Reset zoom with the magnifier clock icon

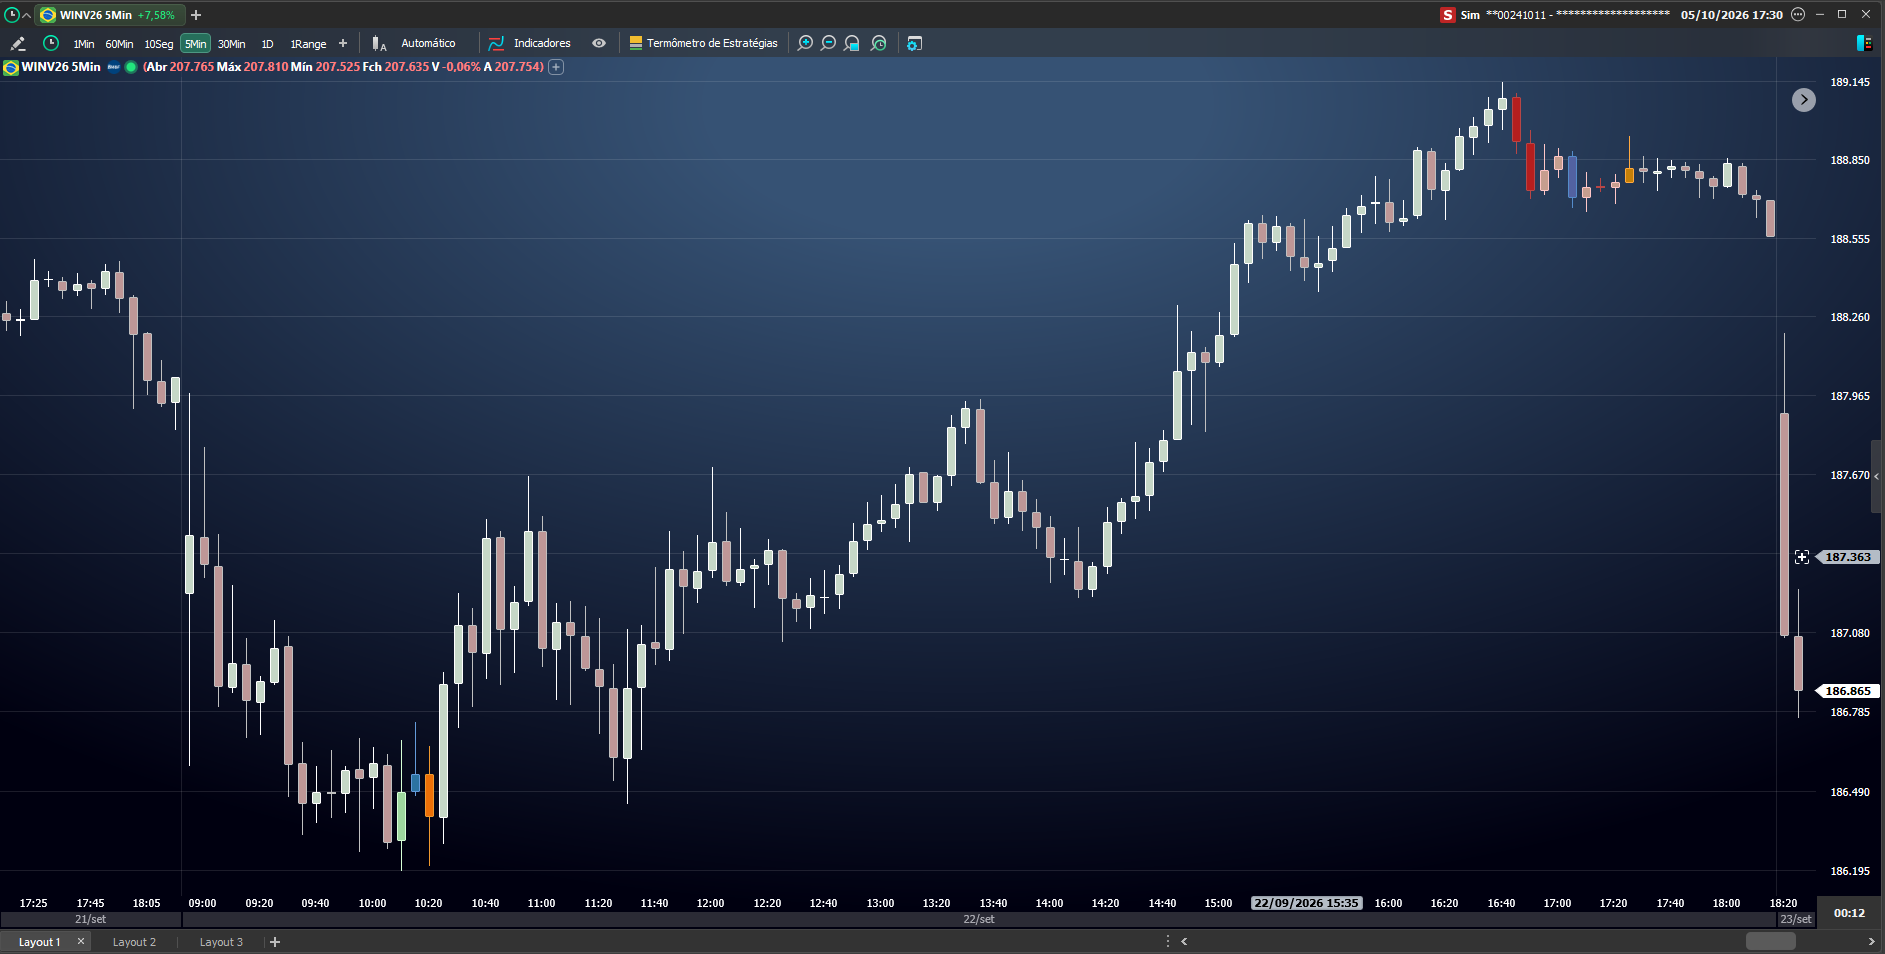tap(879, 43)
